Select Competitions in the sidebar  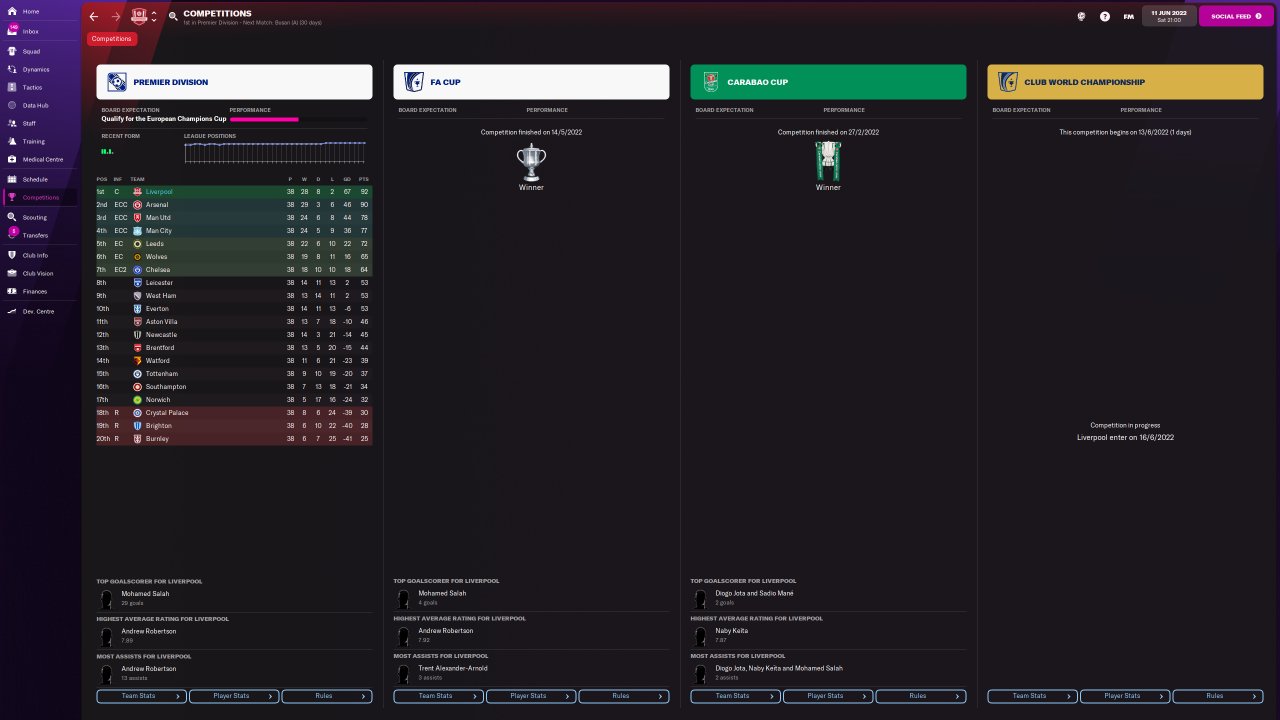pyautogui.click(x=38, y=197)
